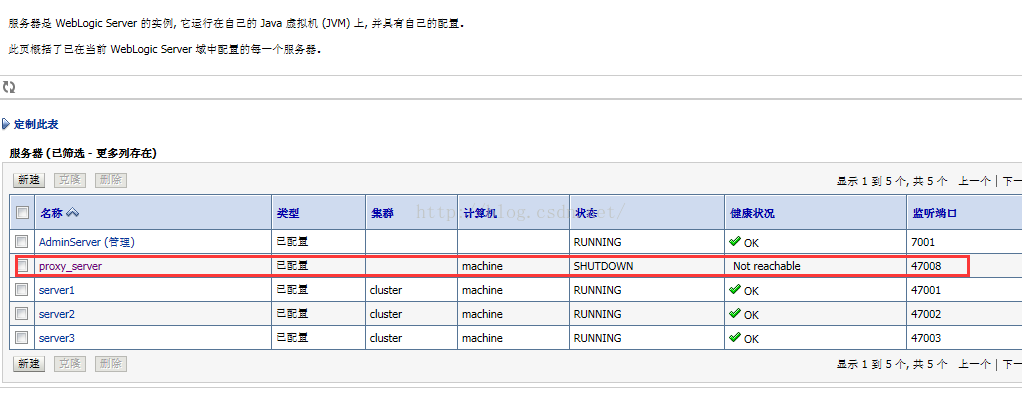Click the green check icon in server3 row

735,337
